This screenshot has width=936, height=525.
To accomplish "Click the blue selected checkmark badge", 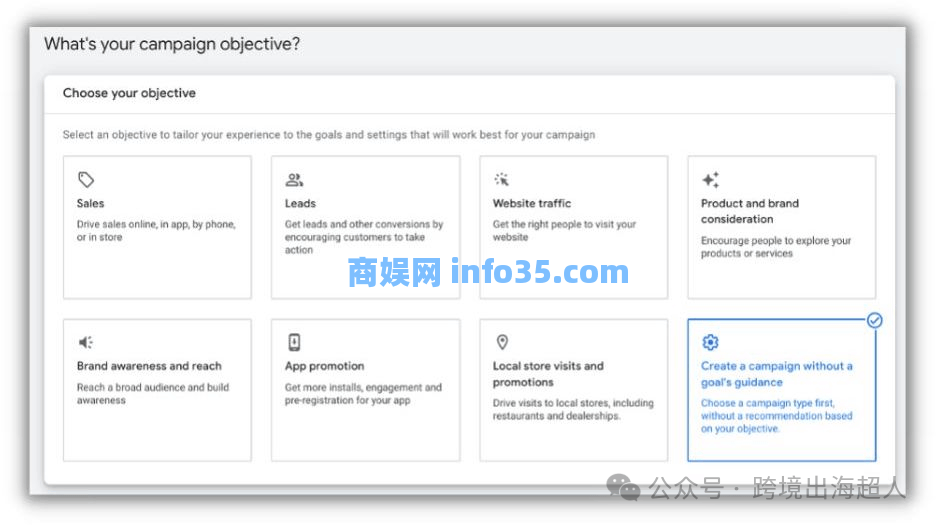I will click(x=875, y=320).
